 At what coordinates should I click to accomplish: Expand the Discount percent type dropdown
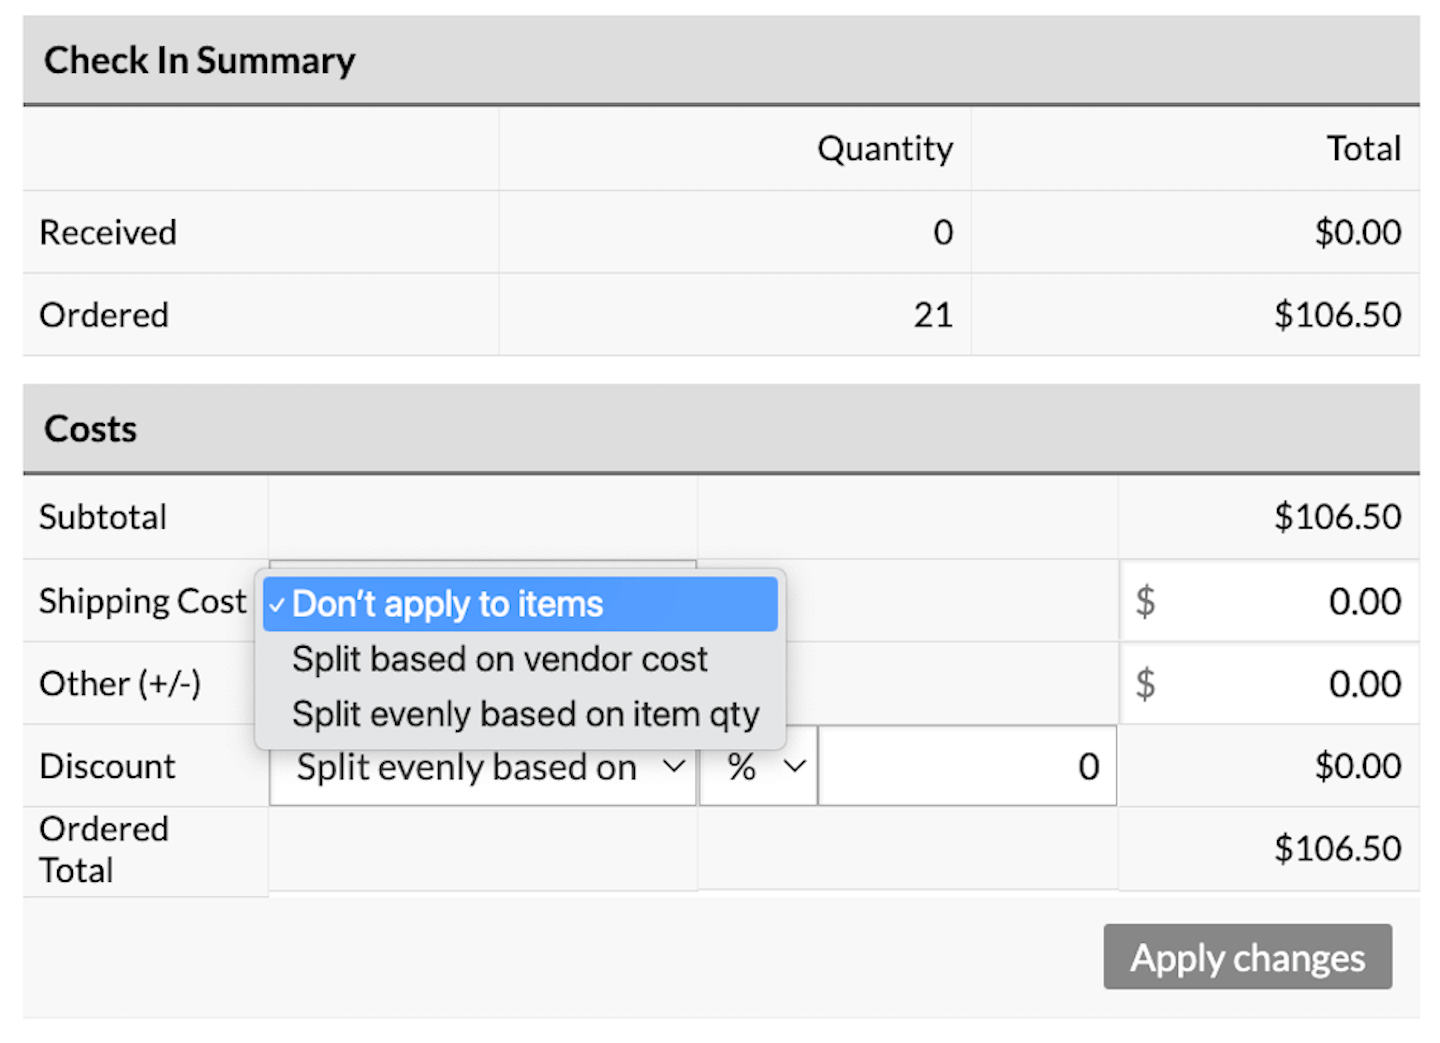758,767
